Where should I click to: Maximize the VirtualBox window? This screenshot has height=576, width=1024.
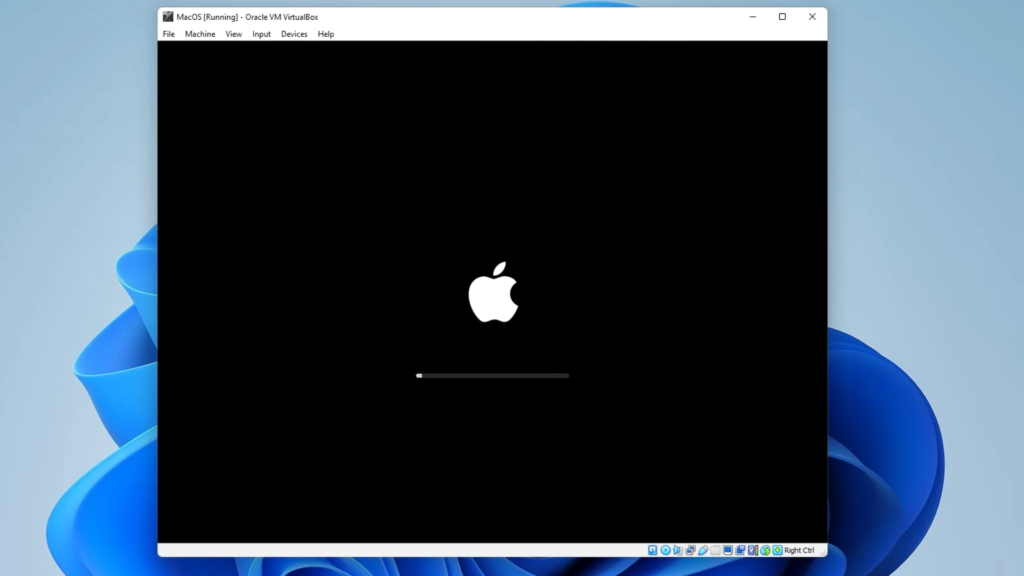(x=782, y=17)
